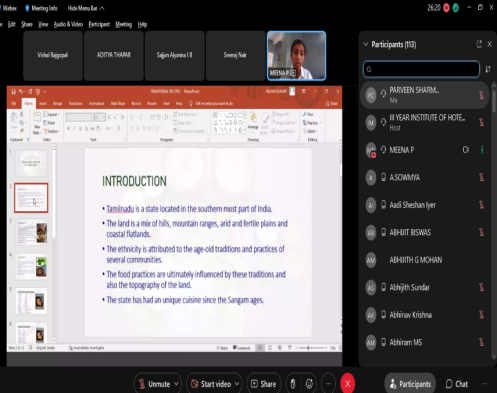Click A.SOWMYA avatar circle
The width and height of the screenshot is (497, 393).
(x=371, y=178)
